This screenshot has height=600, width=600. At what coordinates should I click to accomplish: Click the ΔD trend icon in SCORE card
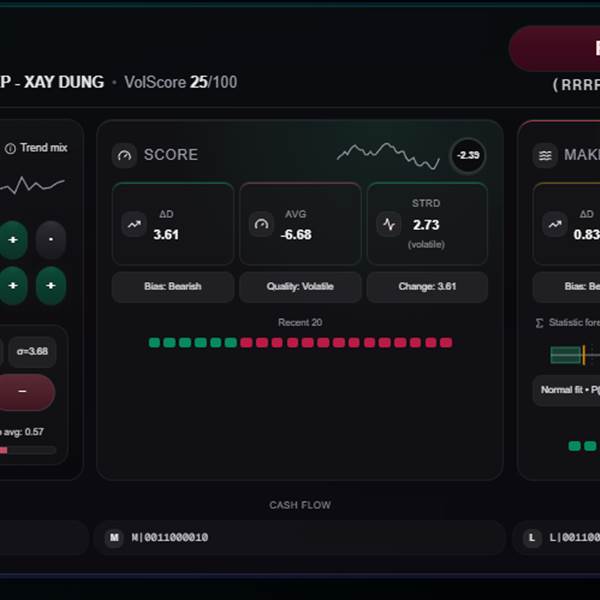[x=134, y=224]
